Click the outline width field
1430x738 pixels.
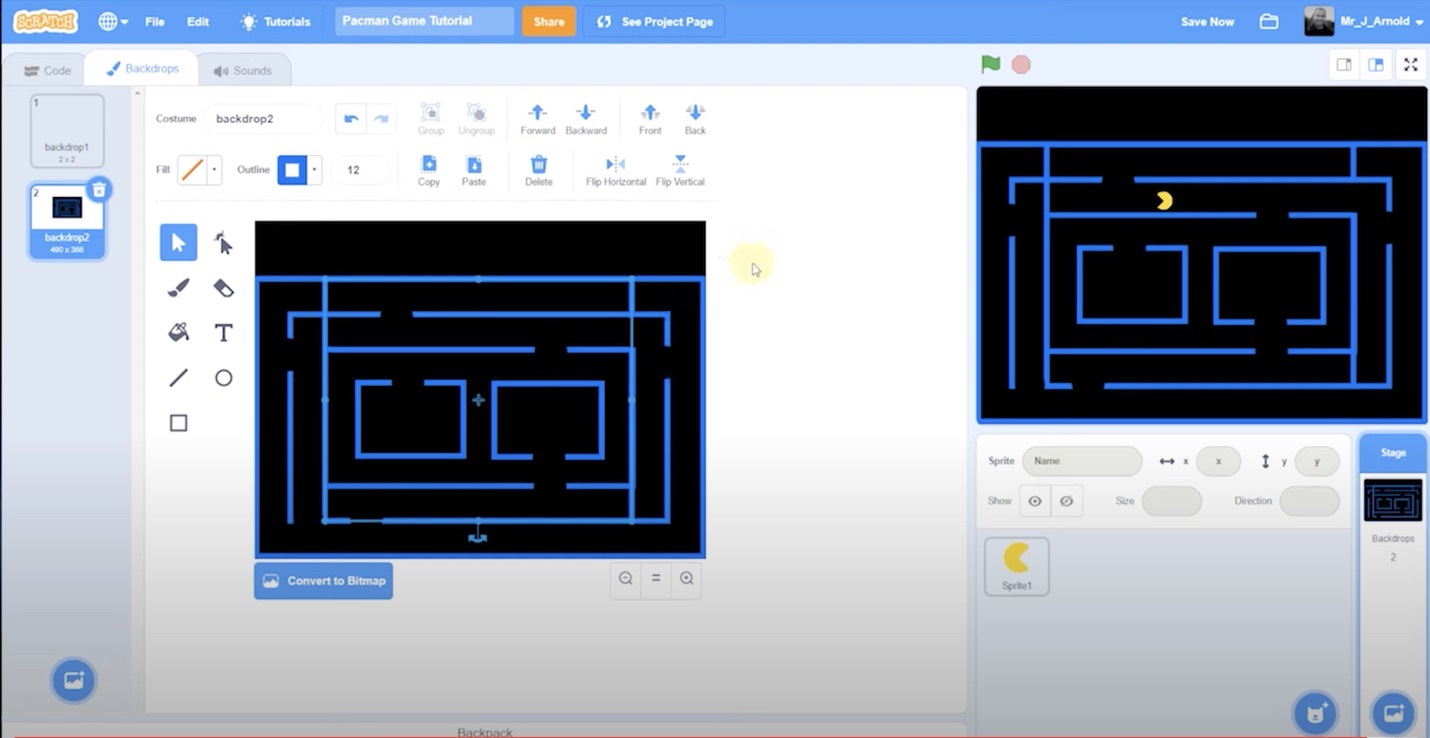pos(359,170)
